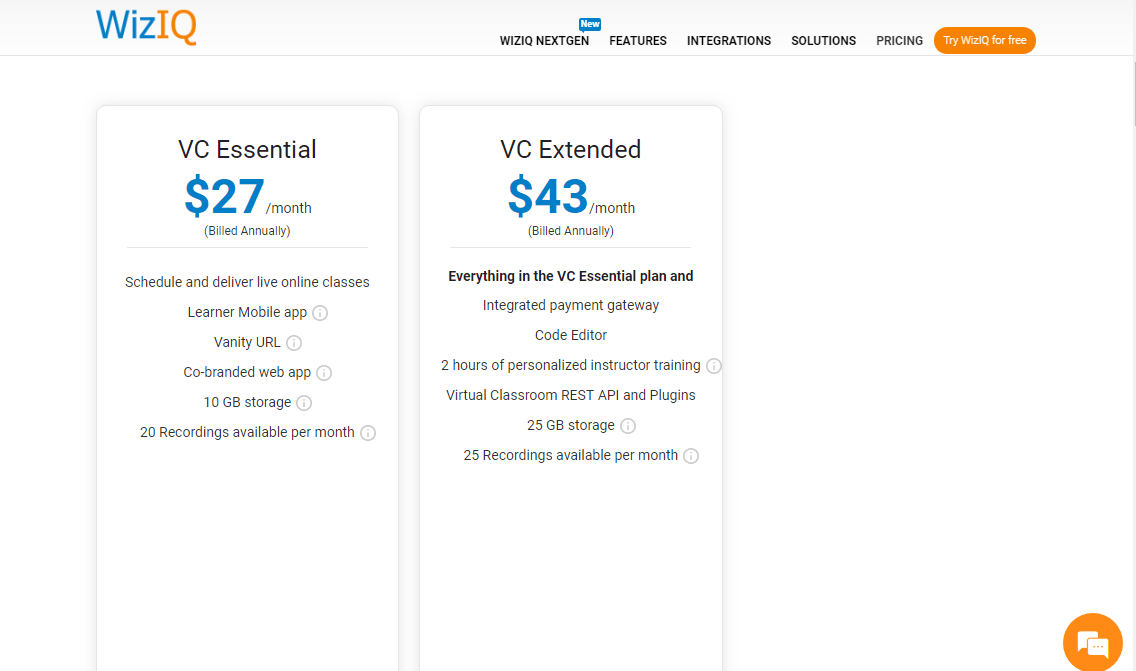Open the Solutions menu

coord(823,41)
